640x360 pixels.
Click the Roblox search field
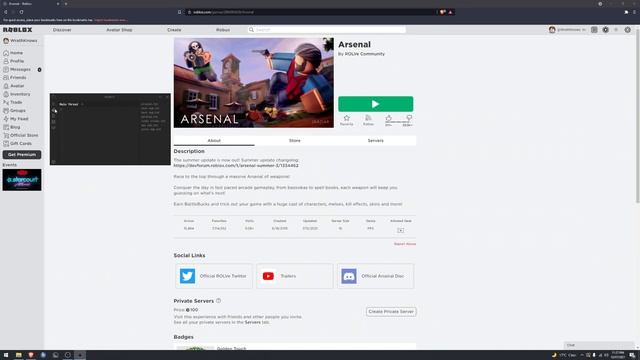[x=327, y=30]
